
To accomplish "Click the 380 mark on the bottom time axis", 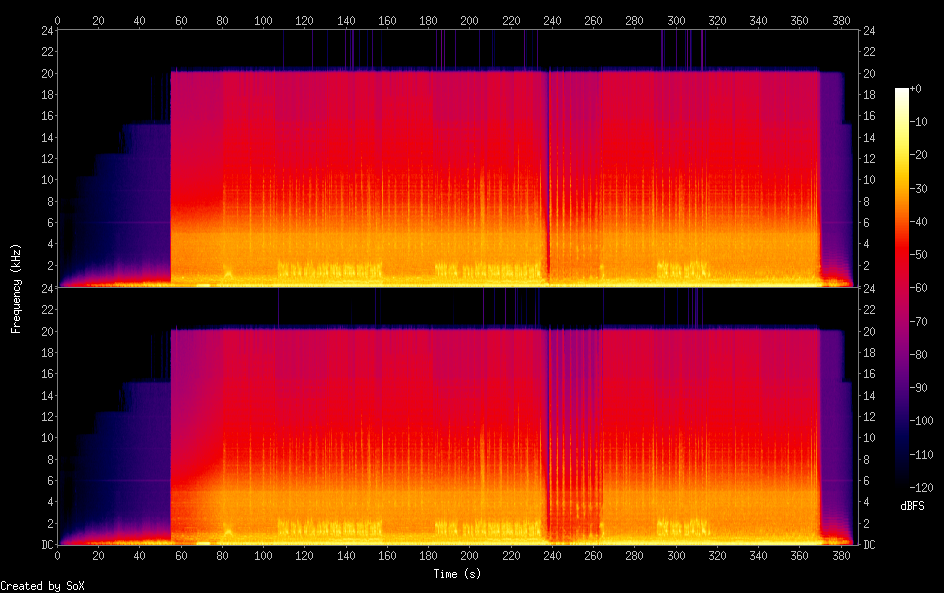I will click(x=842, y=555).
